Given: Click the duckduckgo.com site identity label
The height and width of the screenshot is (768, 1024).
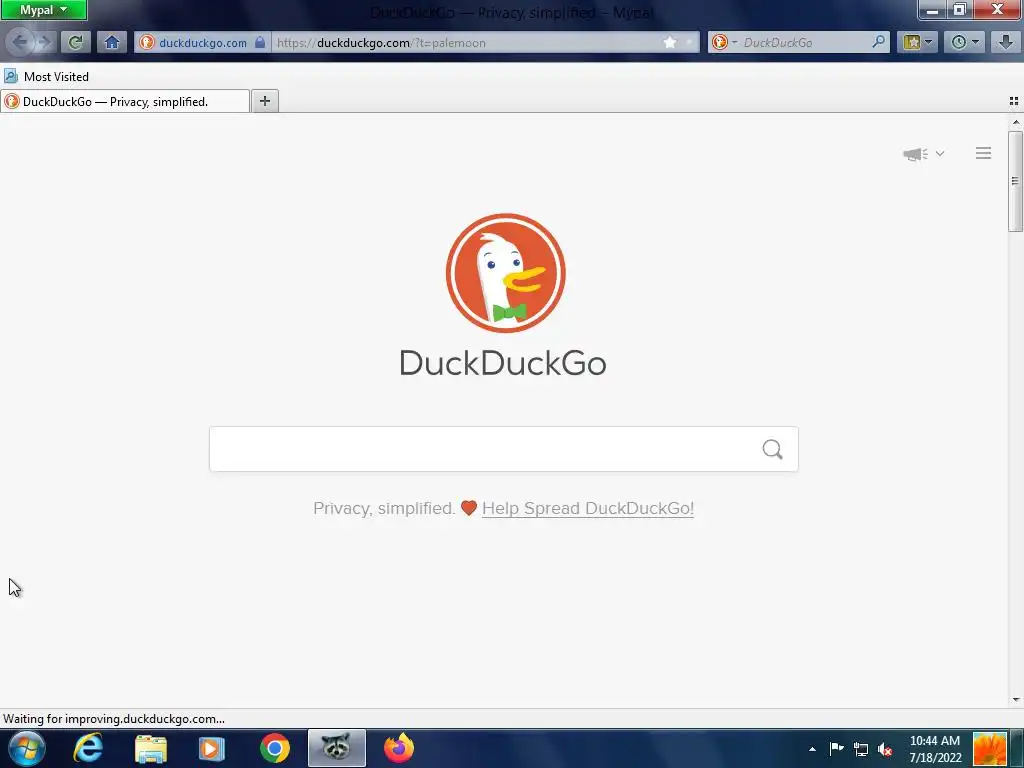Looking at the screenshot, I should [x=202, y=42].
